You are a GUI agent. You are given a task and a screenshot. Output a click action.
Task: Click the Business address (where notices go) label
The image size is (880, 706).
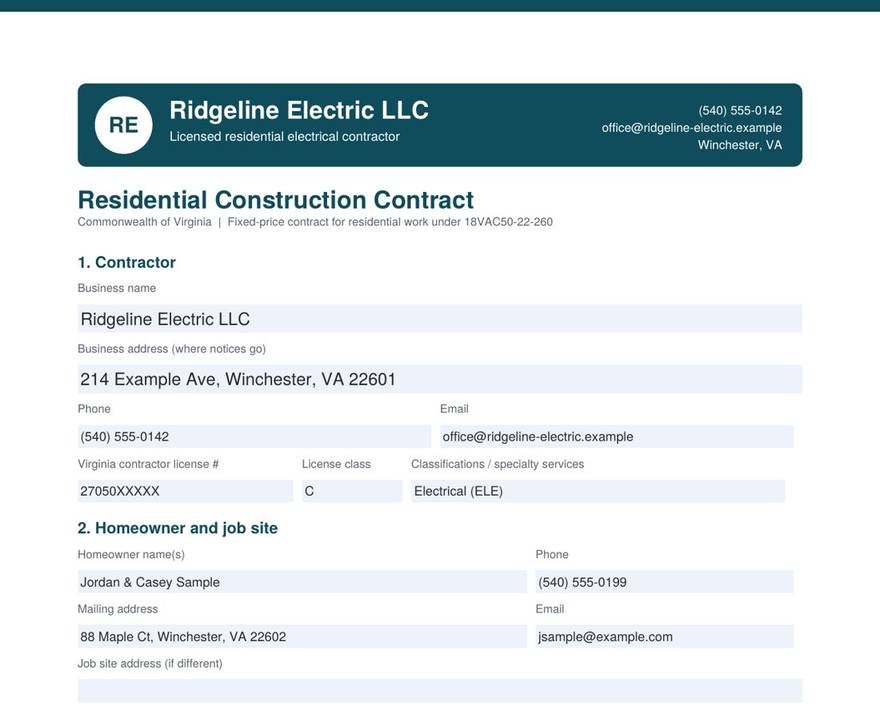[x=171, y=349]
